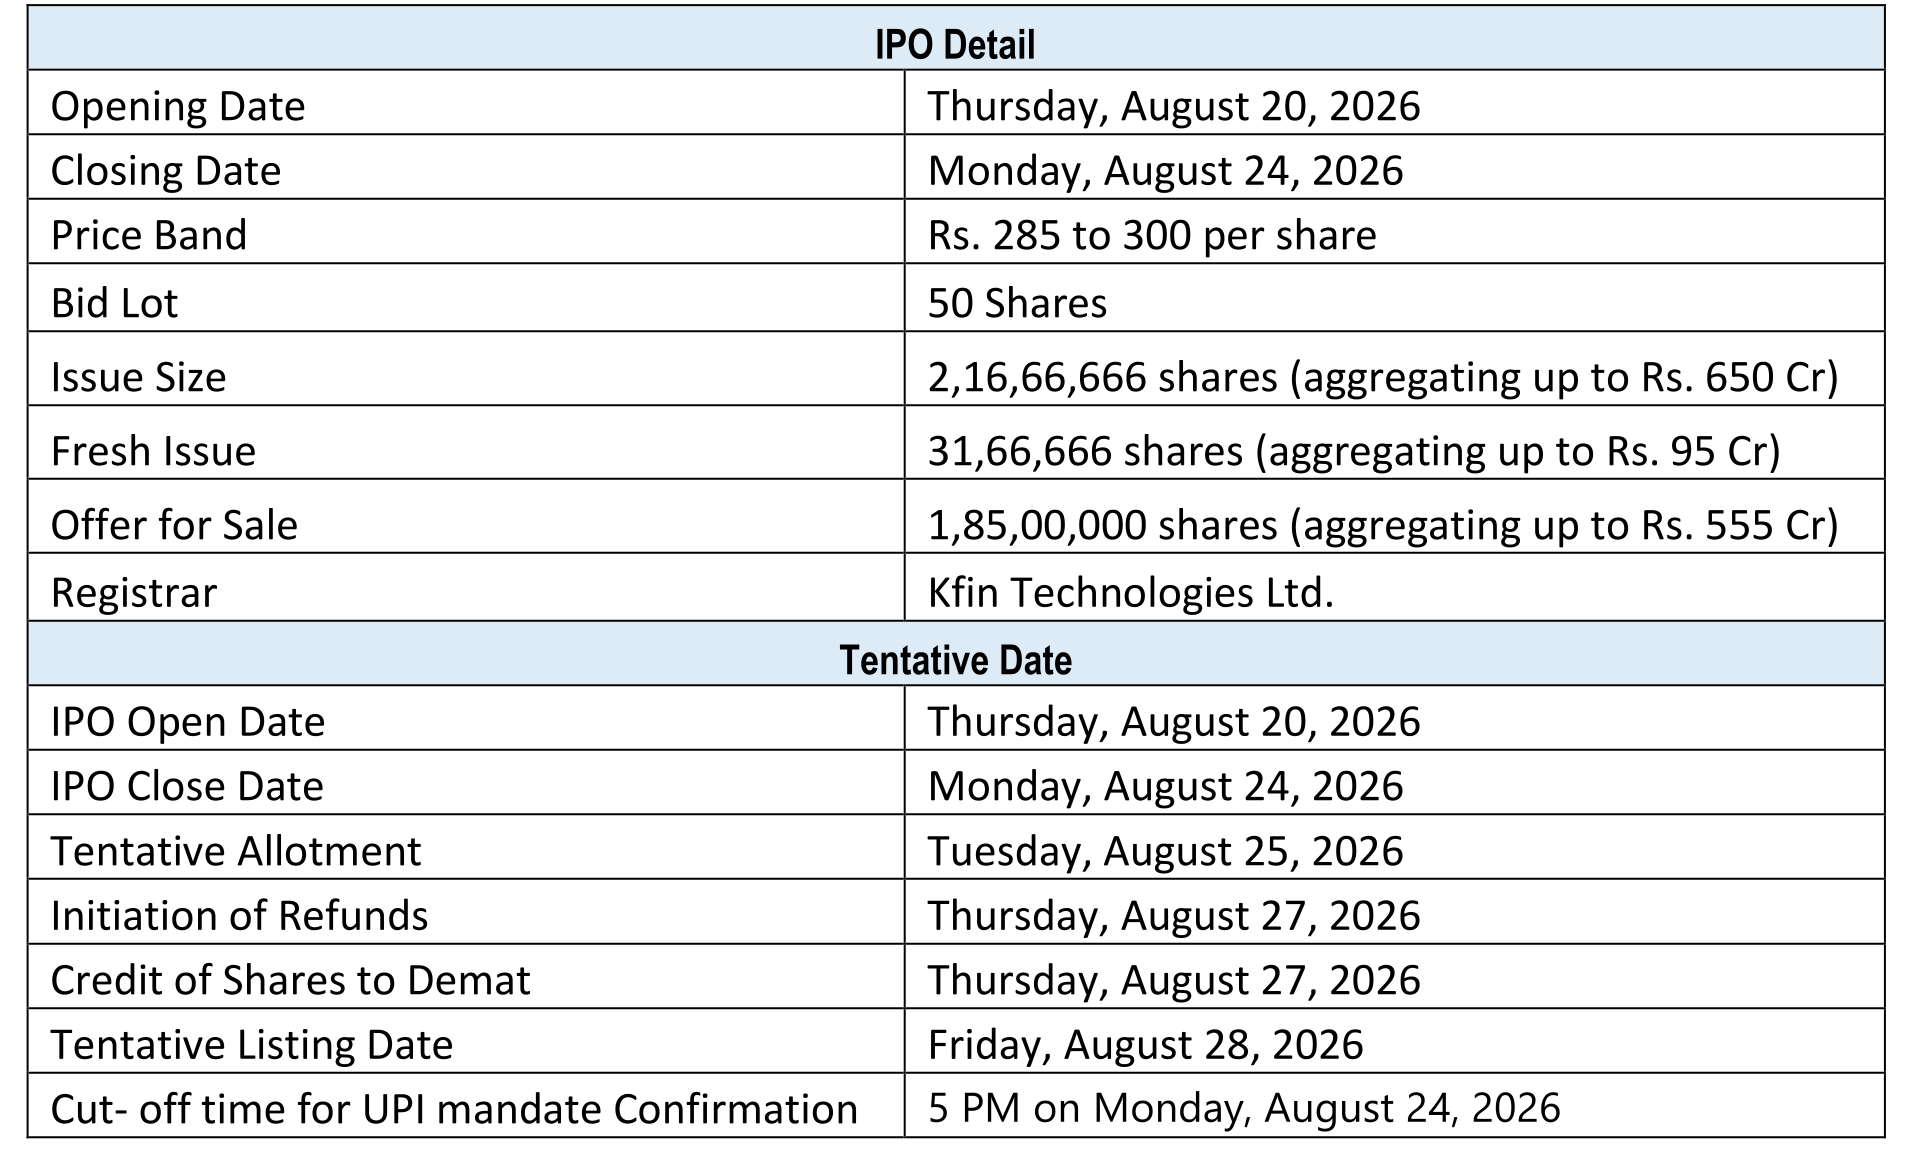Select the IPO Detail header row
This screenshot has height=1168, width=1905.
pos(955,38)
